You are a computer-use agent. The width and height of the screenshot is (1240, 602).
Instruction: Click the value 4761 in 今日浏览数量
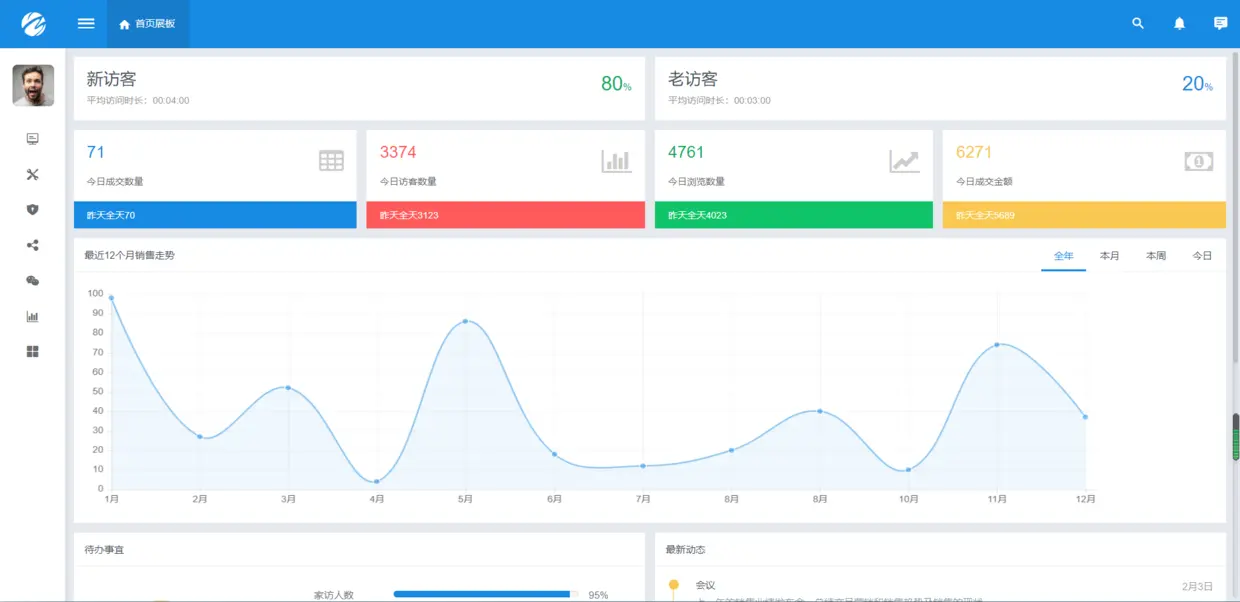point(686,152)
